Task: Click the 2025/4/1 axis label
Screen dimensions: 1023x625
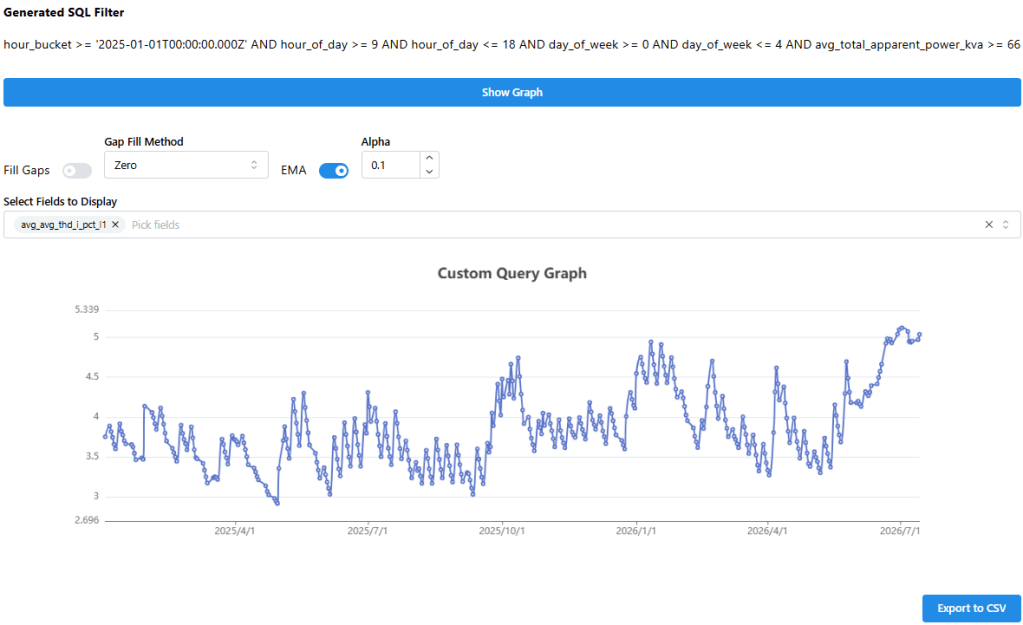Action: pos(235,530)
